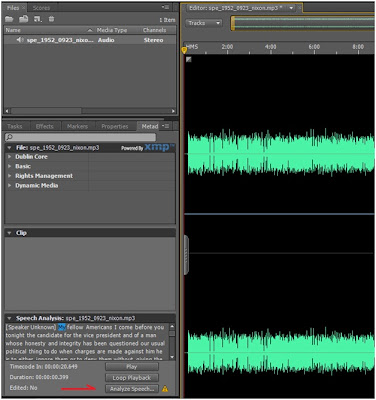Click the zoom navigator overview bar above timeline
The width and height of the screenshot is (376, 400).
pos(302,23)
